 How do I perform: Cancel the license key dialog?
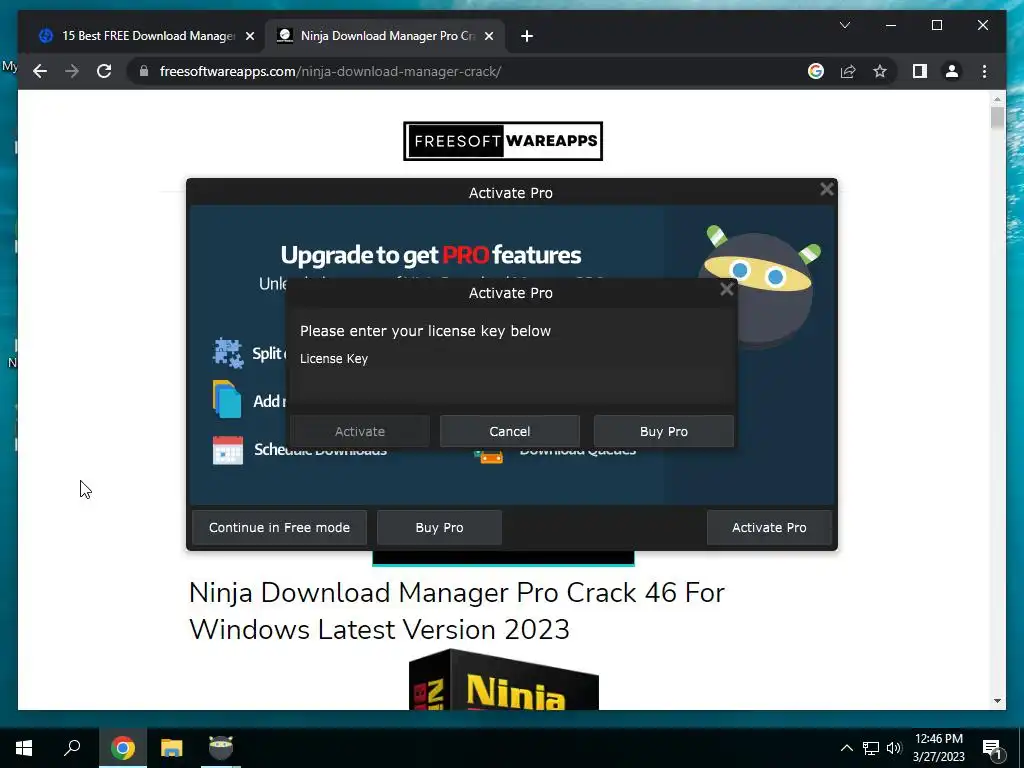point(509,431)
